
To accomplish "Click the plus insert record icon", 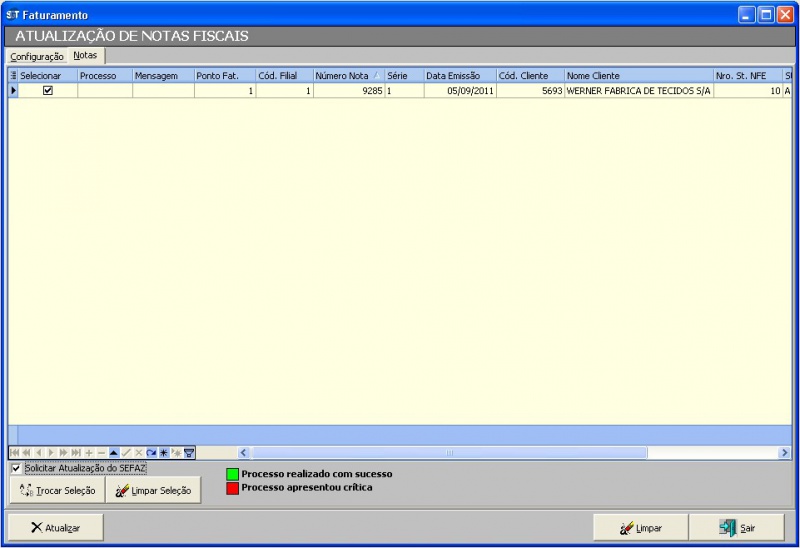I will pyautogui.click(x=89, y=453).
